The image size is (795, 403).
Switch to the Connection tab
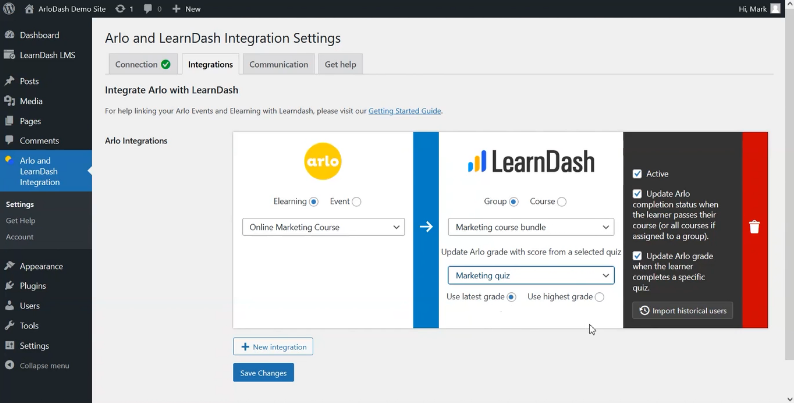coord(143,64)
